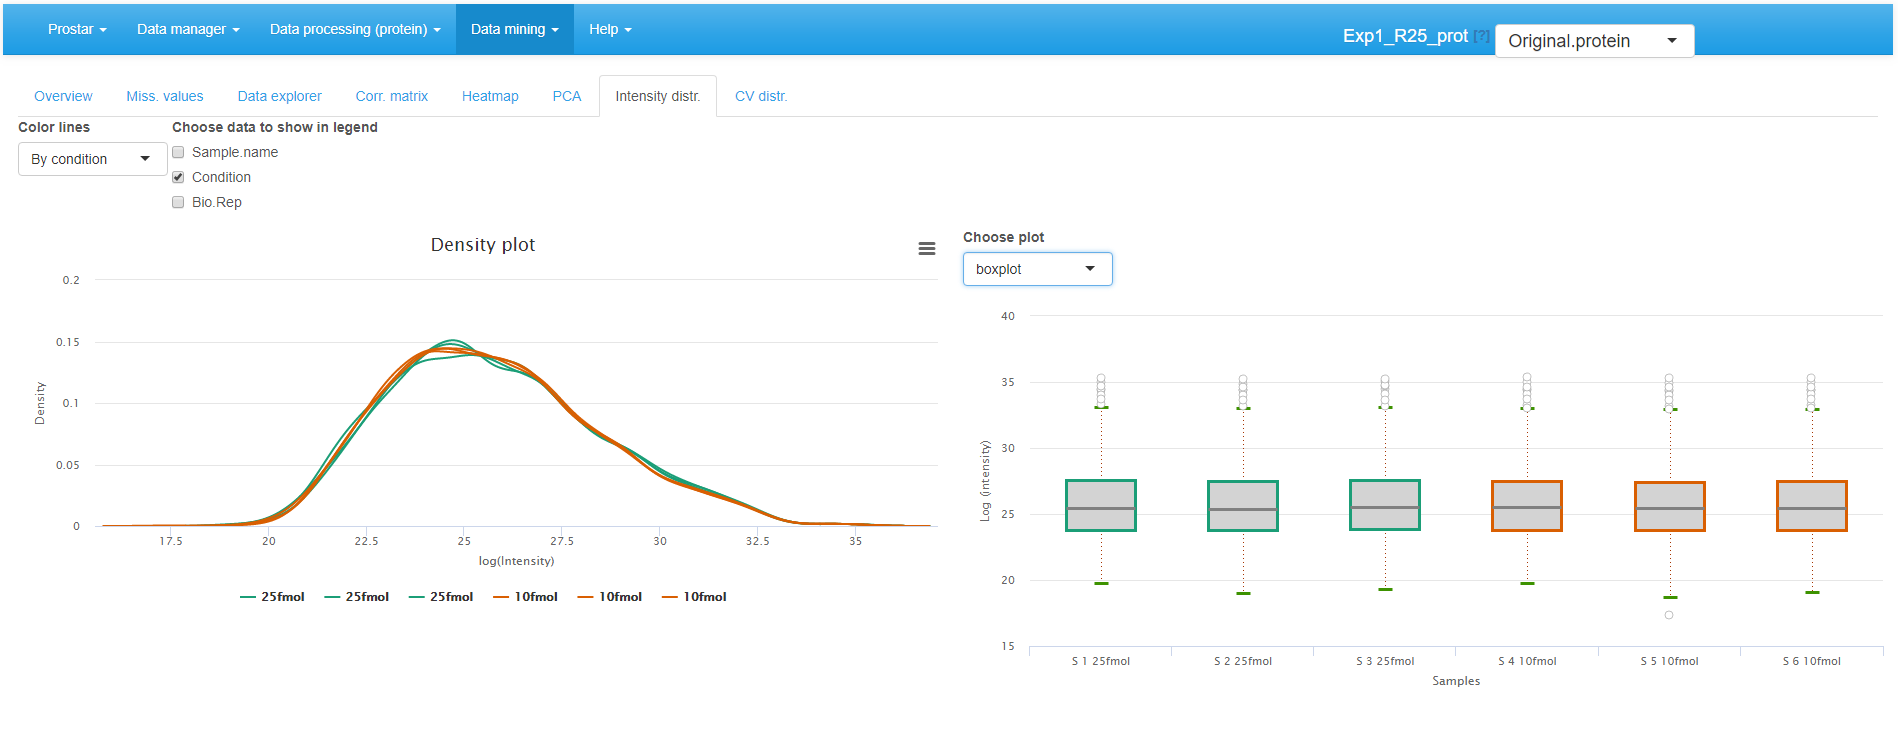Open the Original.protein dataset selector
The height and width of the screenshot is (733, 1898).
[x=1592, y=41]
